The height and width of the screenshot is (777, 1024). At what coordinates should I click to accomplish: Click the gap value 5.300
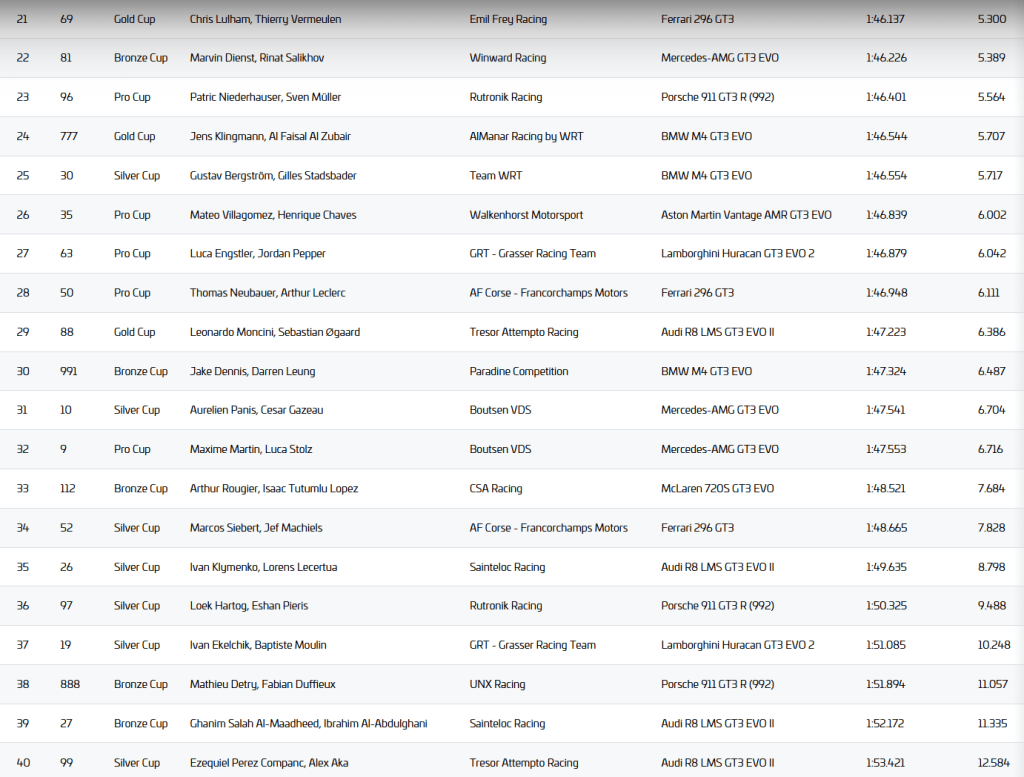[x=991, y=19]
